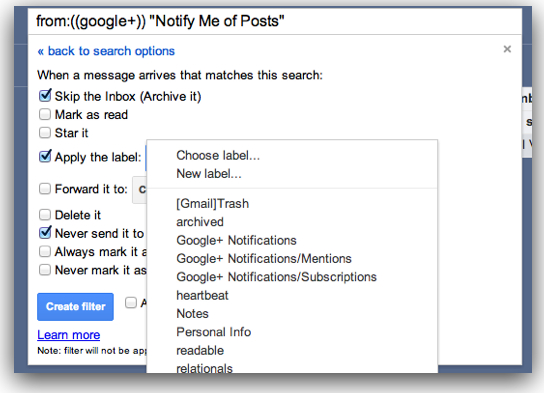Close the filter dialog with the X
The width and height of the screenshot is (544, 393).
(x=507, y=49)
